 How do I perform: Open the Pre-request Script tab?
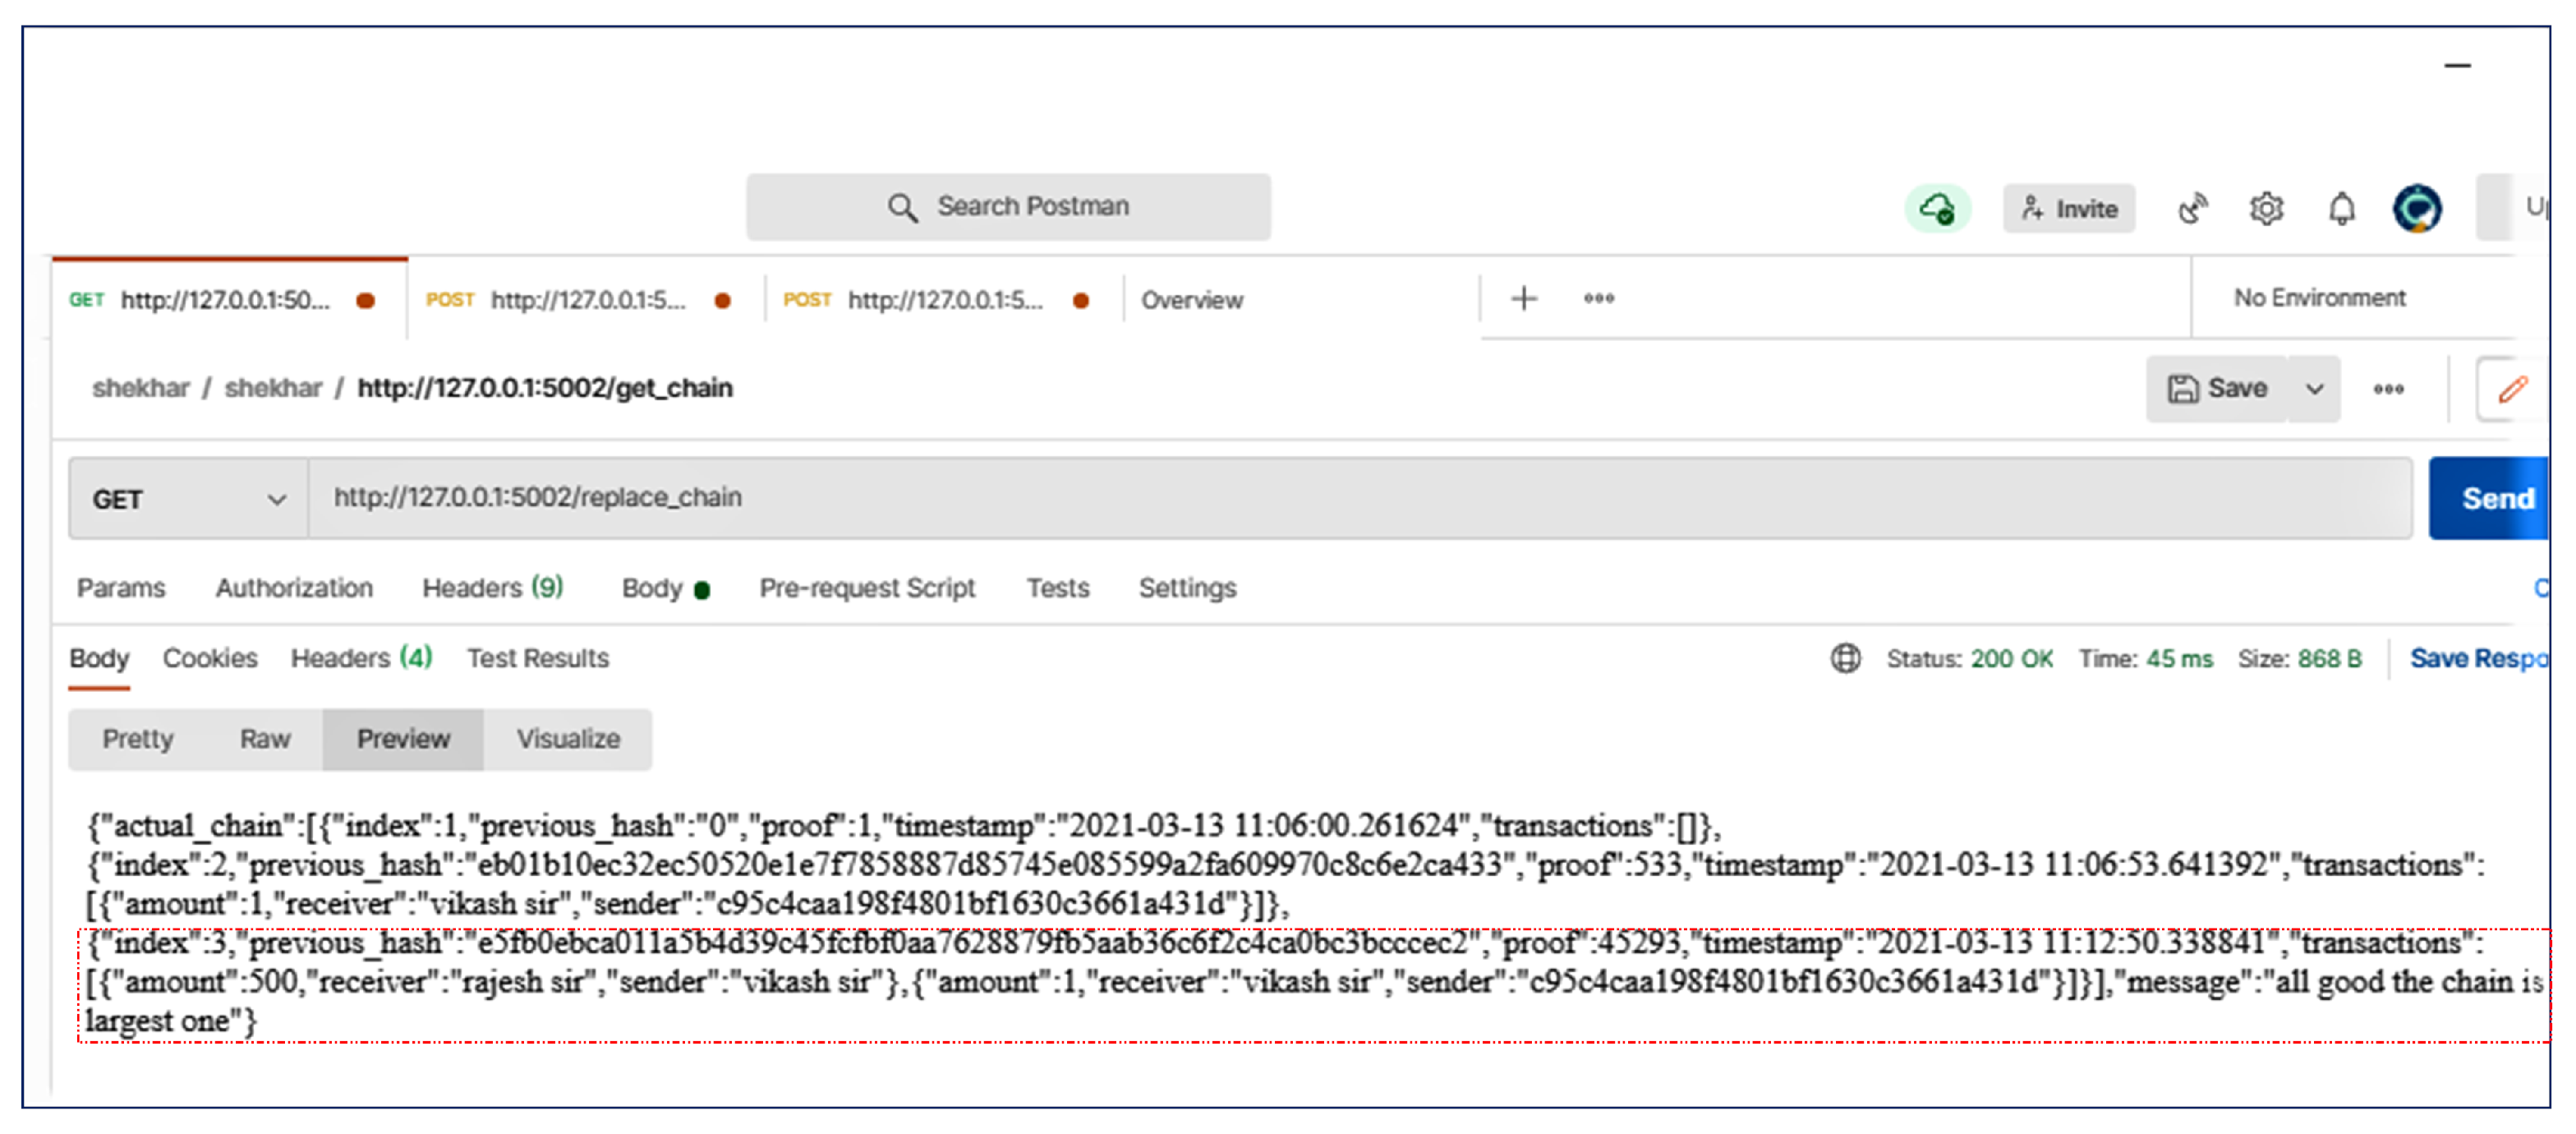click(866, 588)
